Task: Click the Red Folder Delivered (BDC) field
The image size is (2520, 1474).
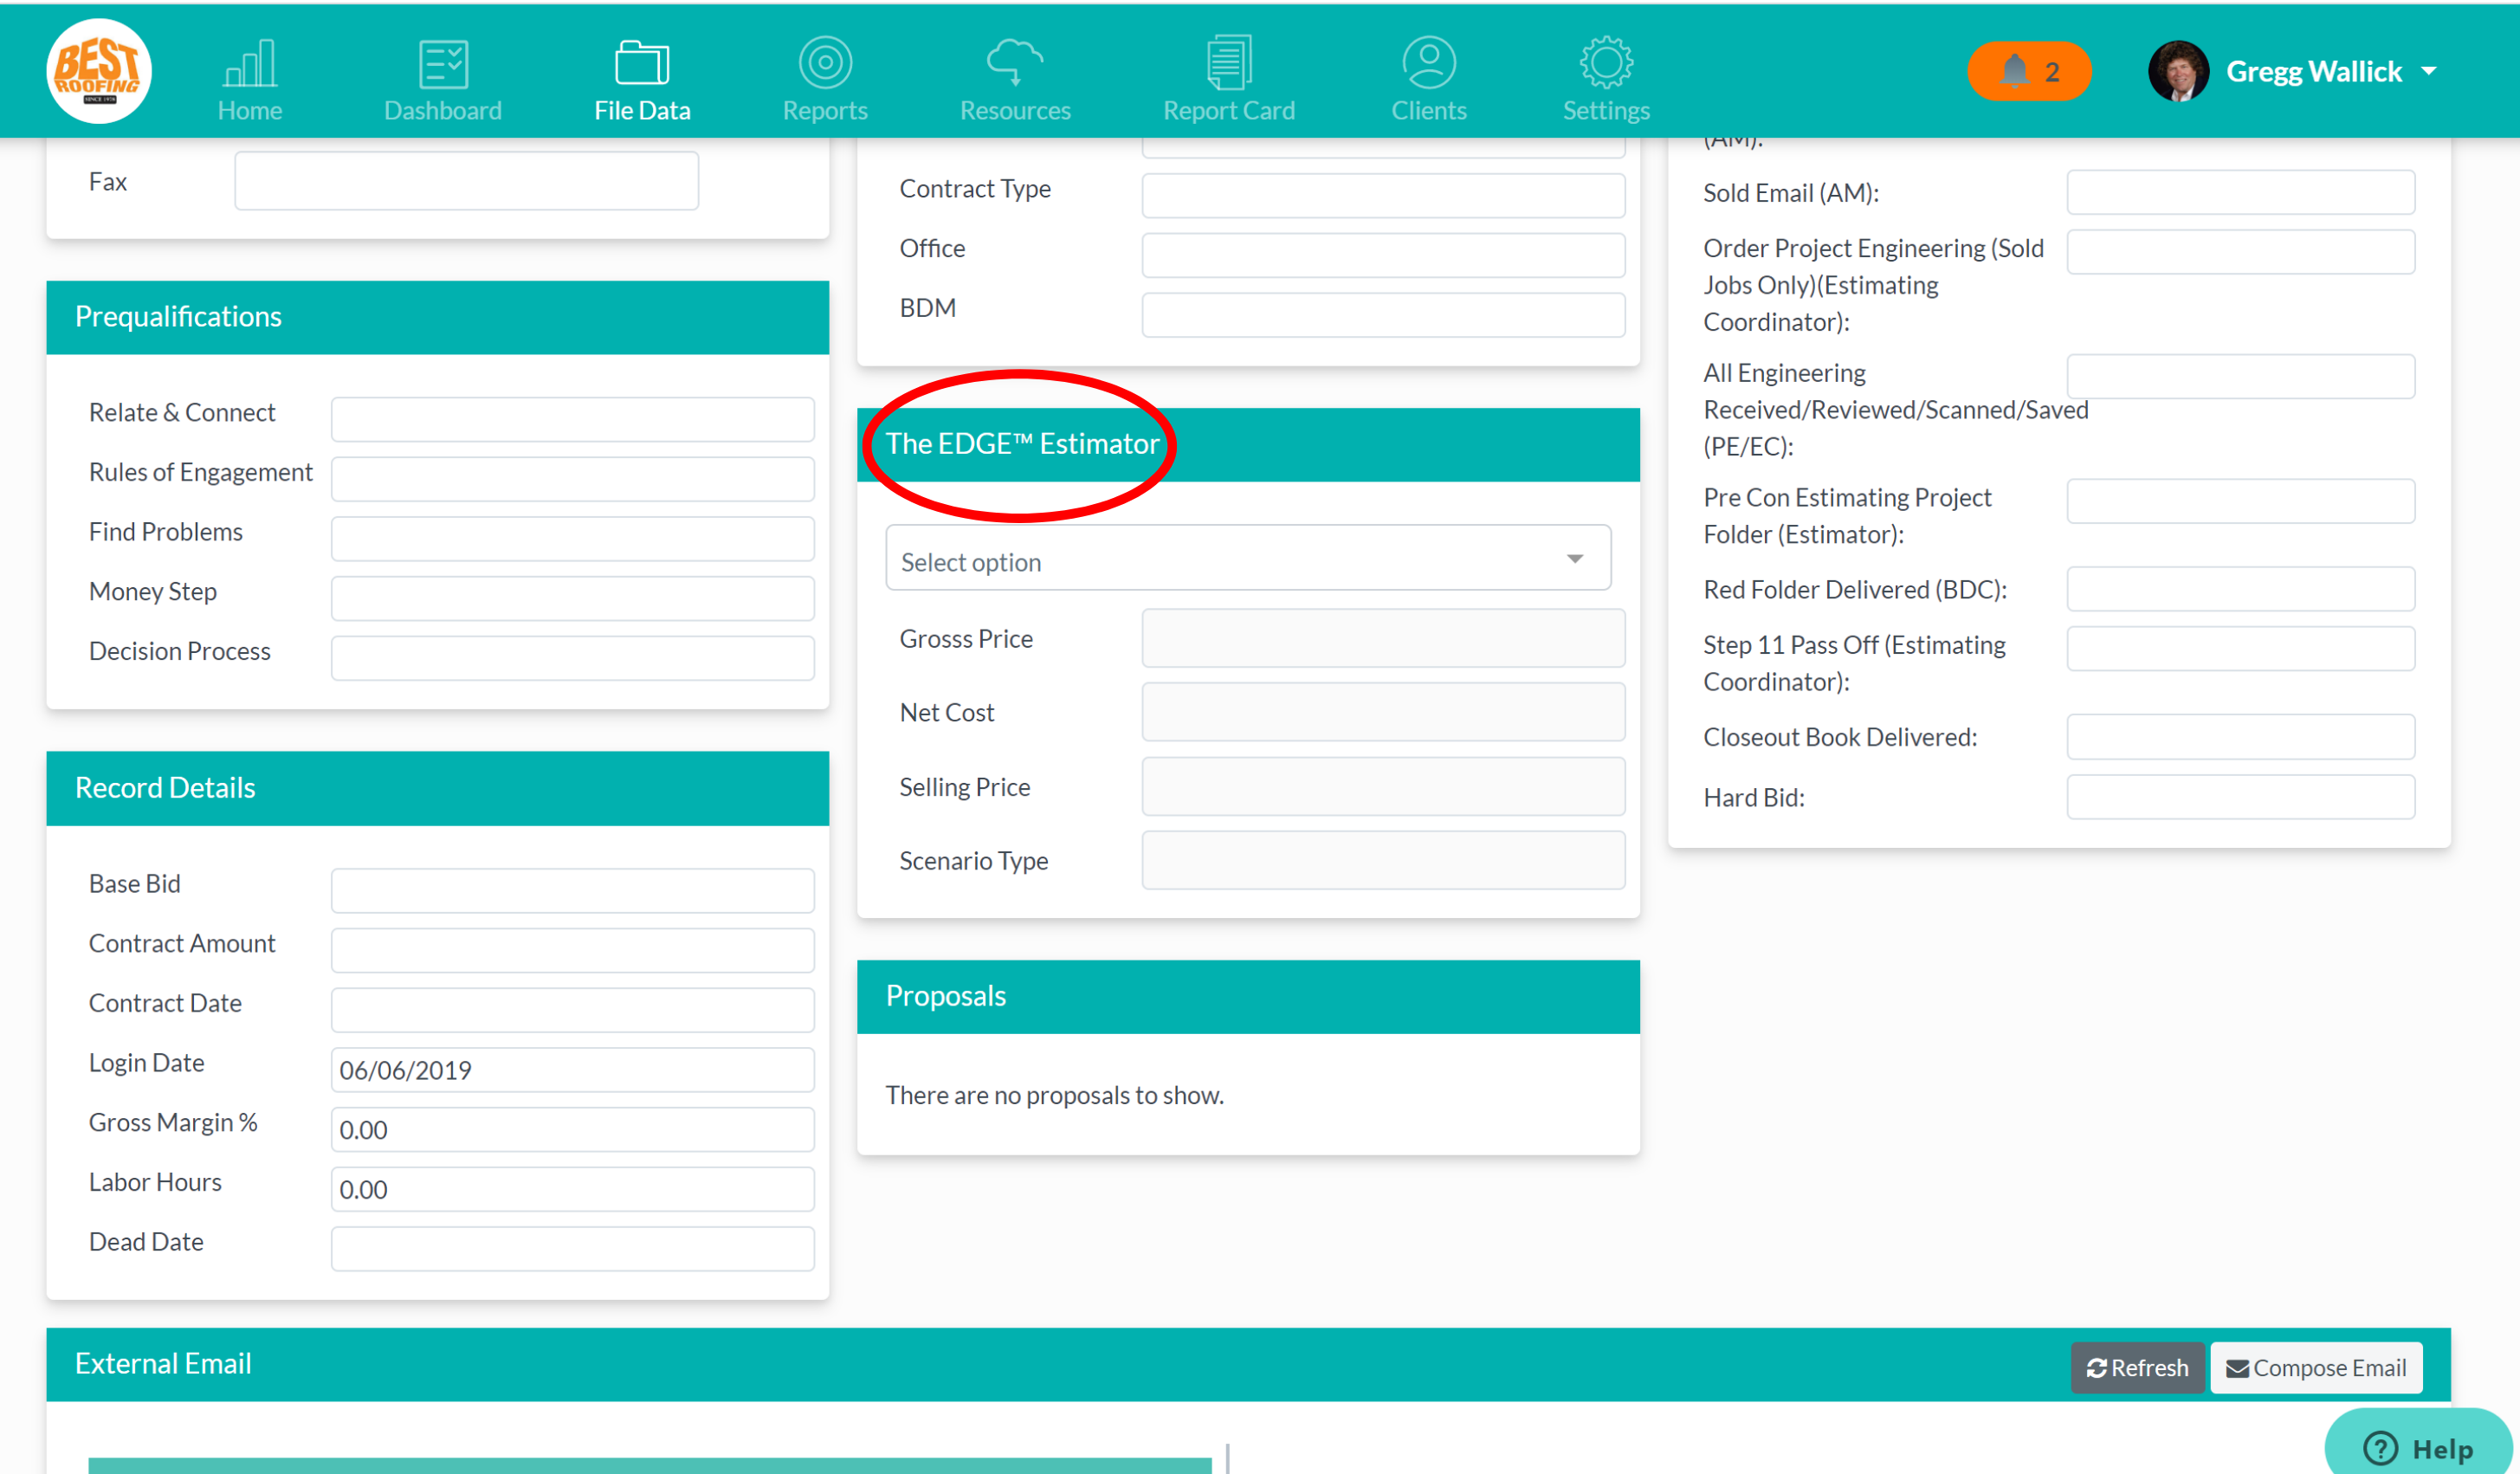Action: tap(2241, 589)
